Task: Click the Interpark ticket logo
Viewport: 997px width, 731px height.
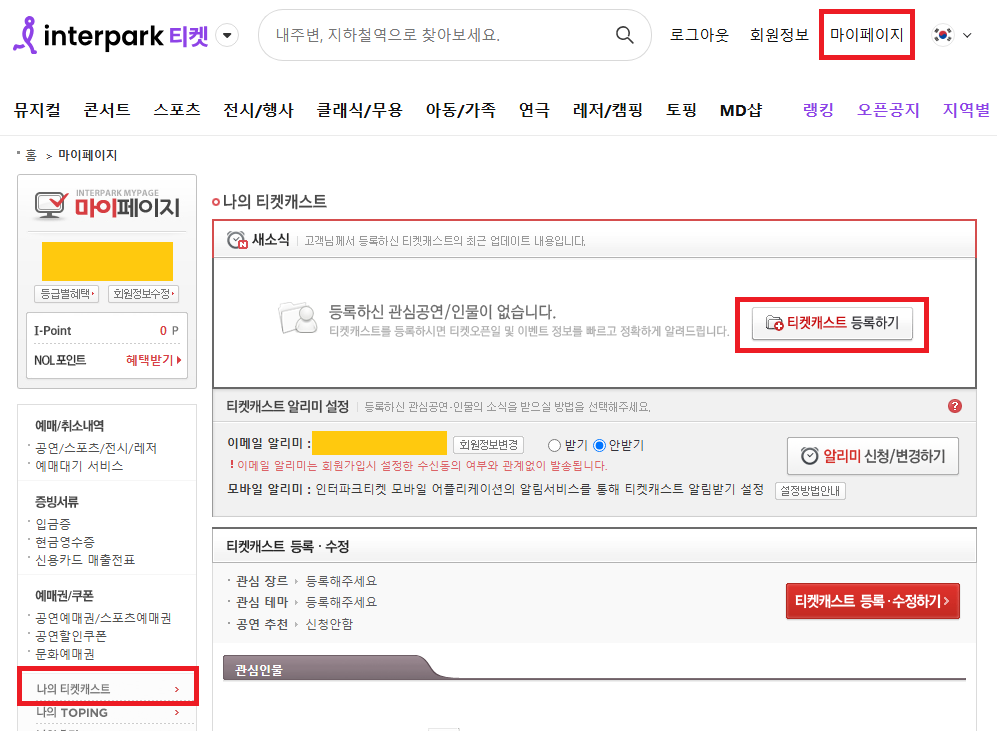Action: click(111, 36)
